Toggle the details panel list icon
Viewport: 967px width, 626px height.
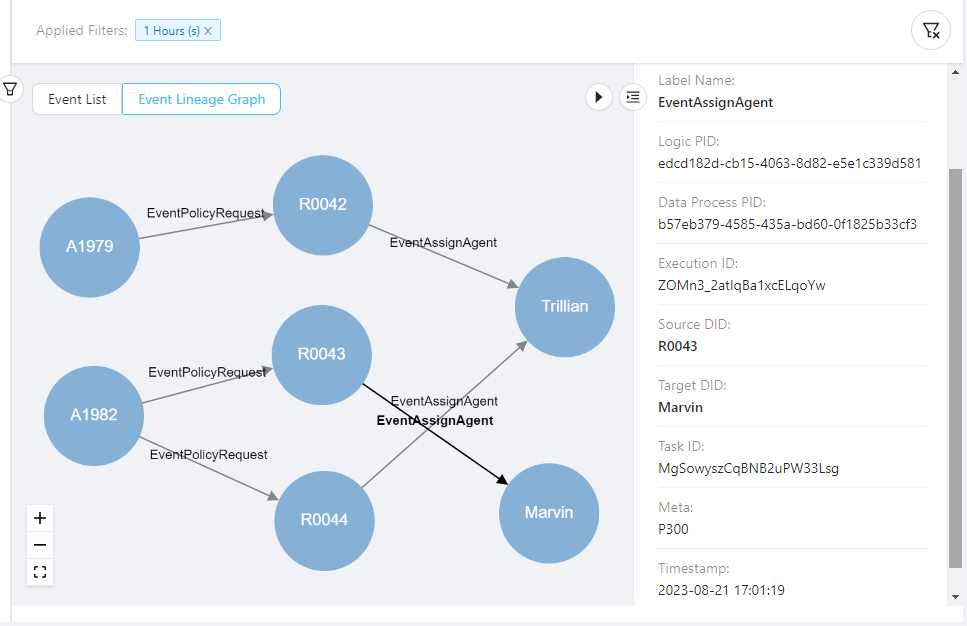pos(632,97)
